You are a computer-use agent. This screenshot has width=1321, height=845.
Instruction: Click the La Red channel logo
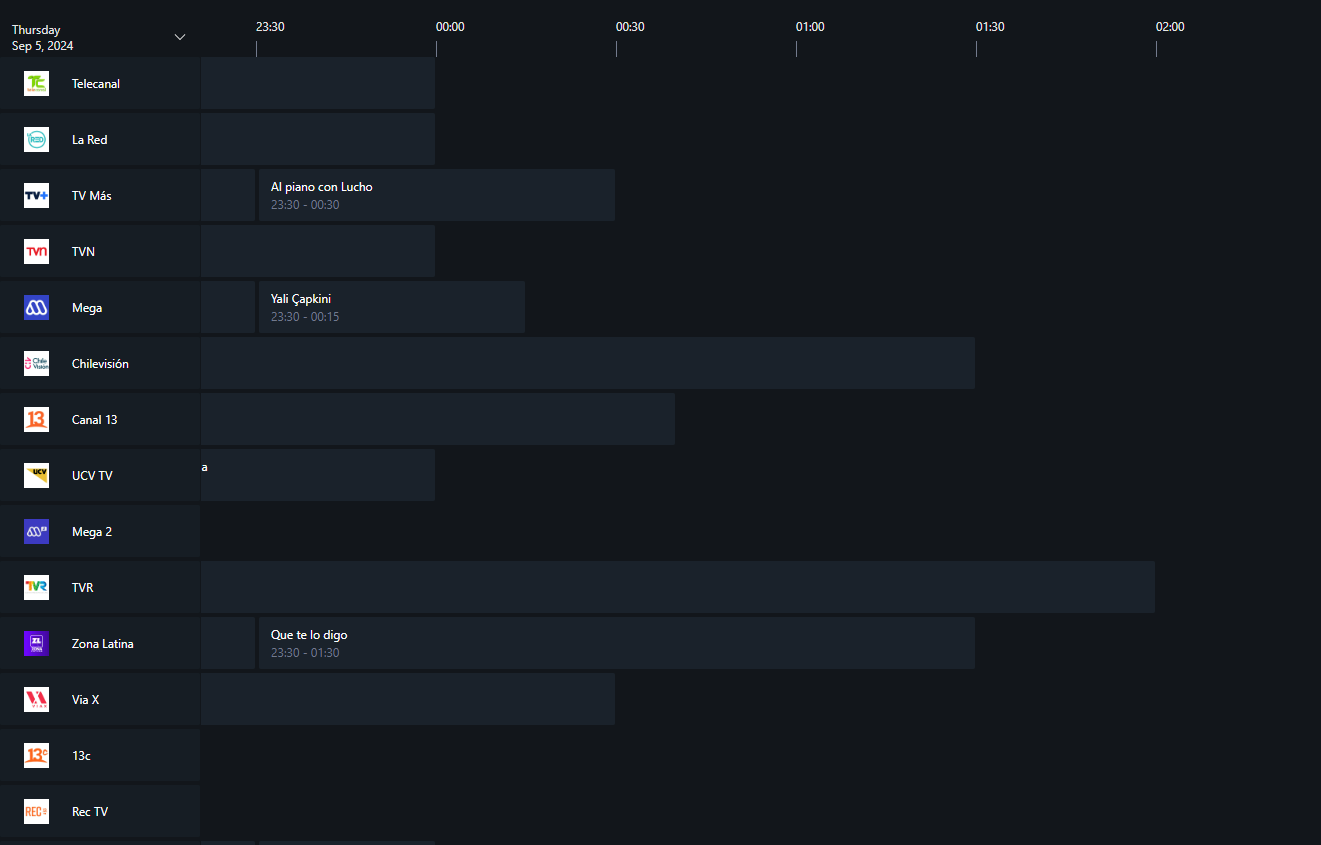click(x=36, y=140)
